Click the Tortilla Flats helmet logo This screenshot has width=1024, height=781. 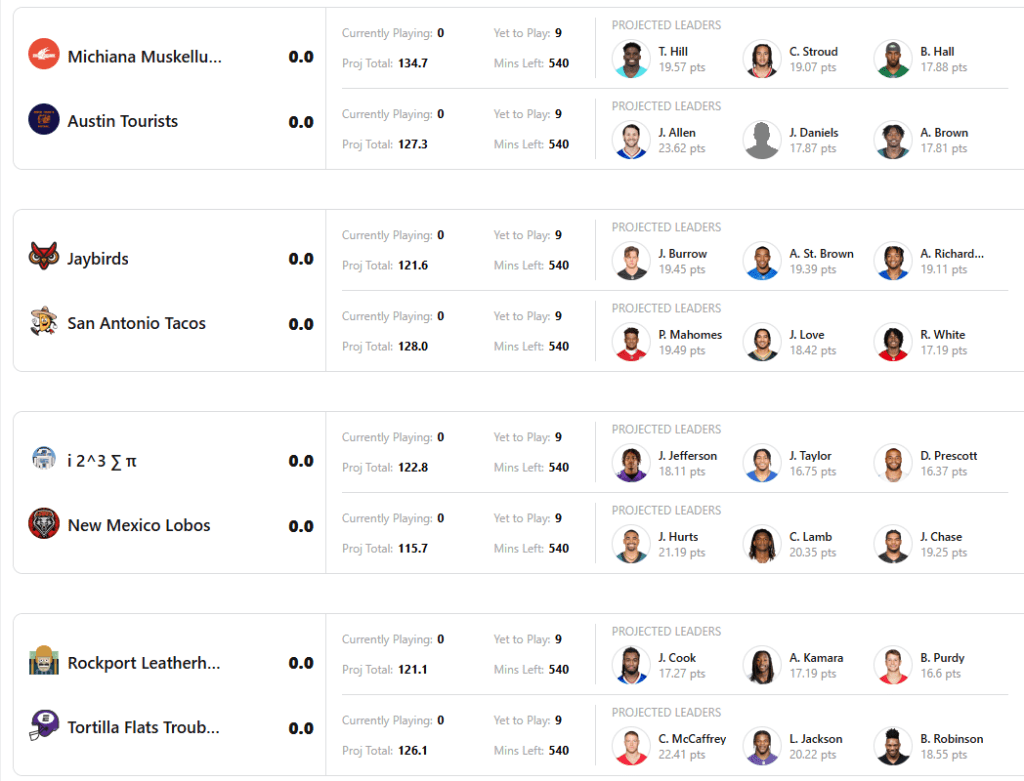pyautogui.click(x=44, y=726)
